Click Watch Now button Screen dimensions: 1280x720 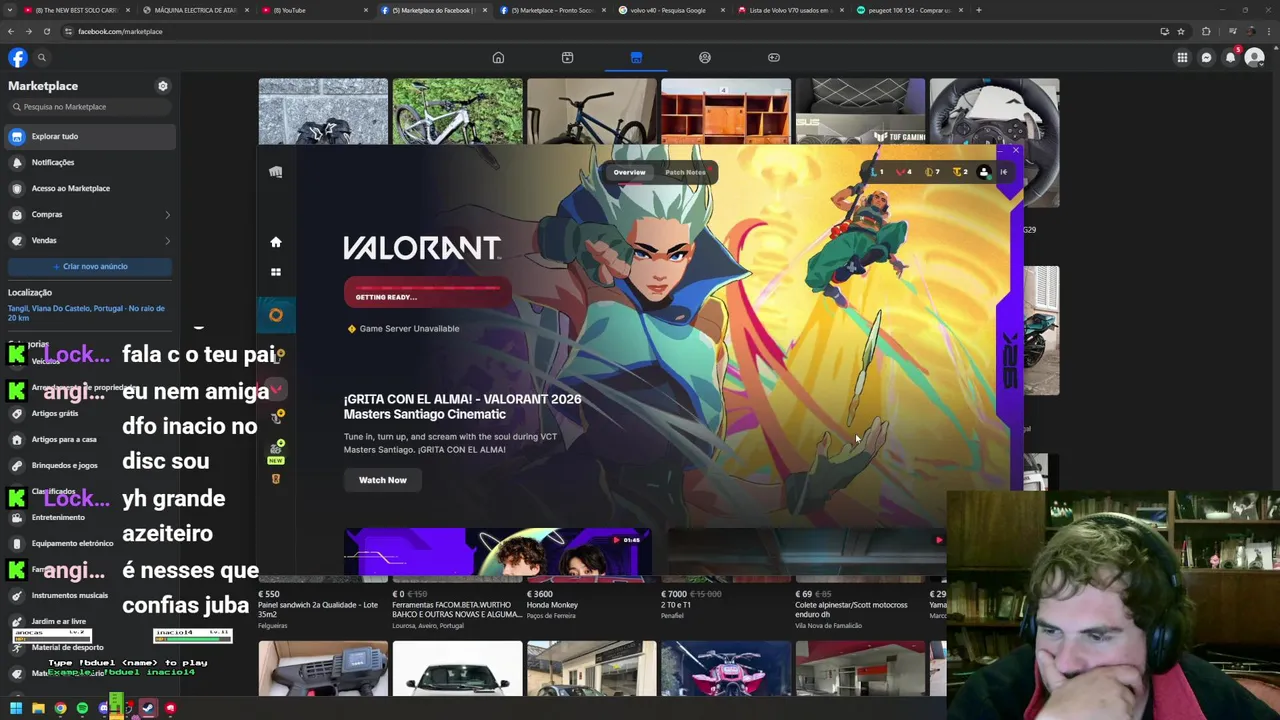(x=383, y=480)
